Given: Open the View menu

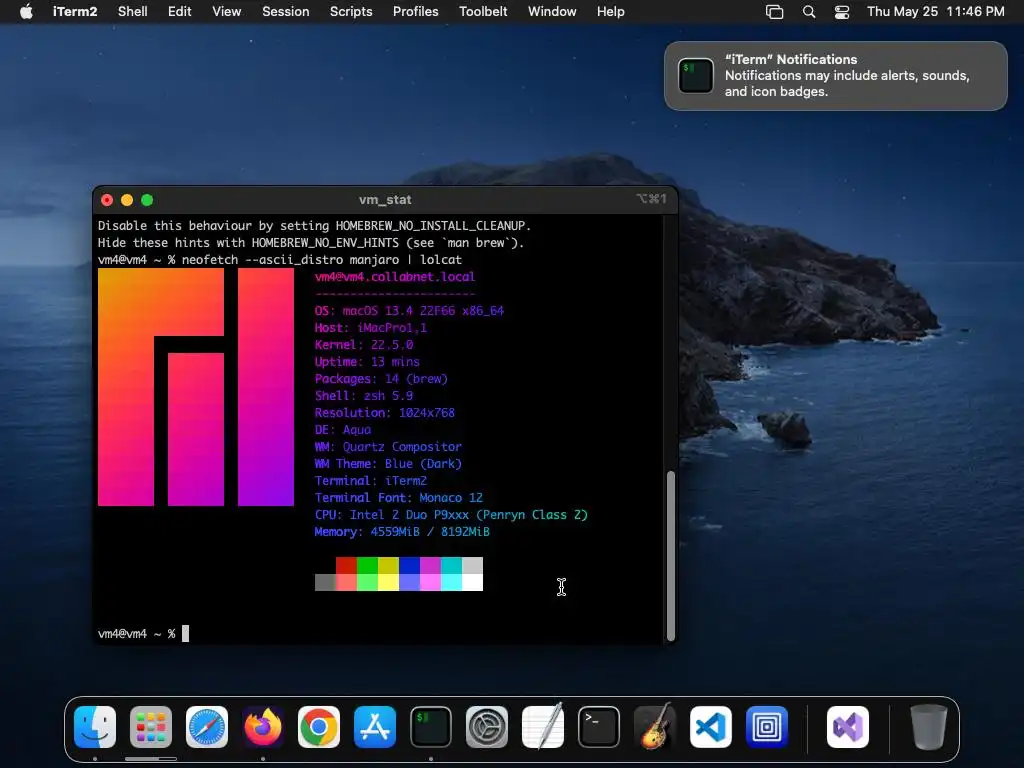Looking at the screenshot, I should point(227,11).
